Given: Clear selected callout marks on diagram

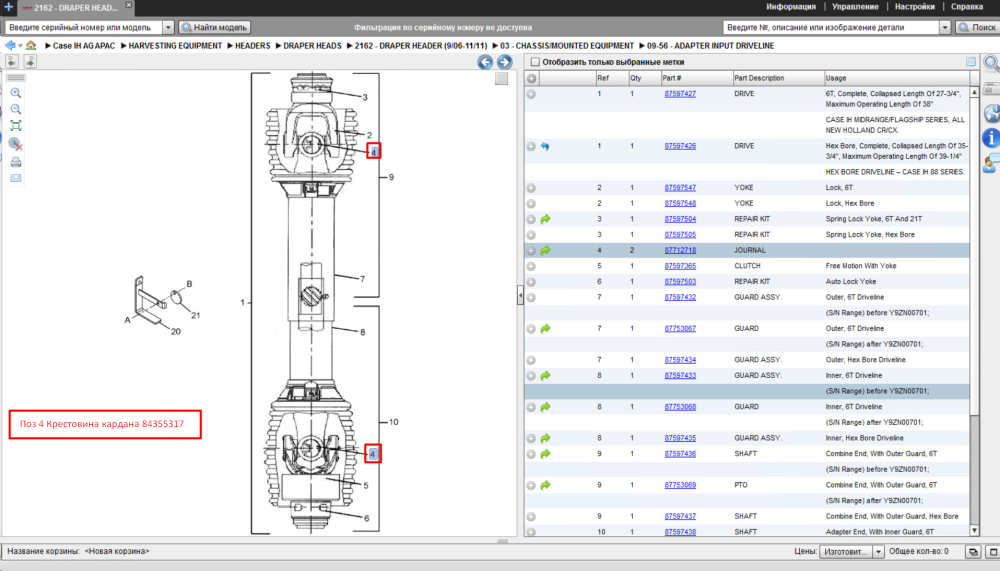Looking at the screenshot, I should (16, 144).
